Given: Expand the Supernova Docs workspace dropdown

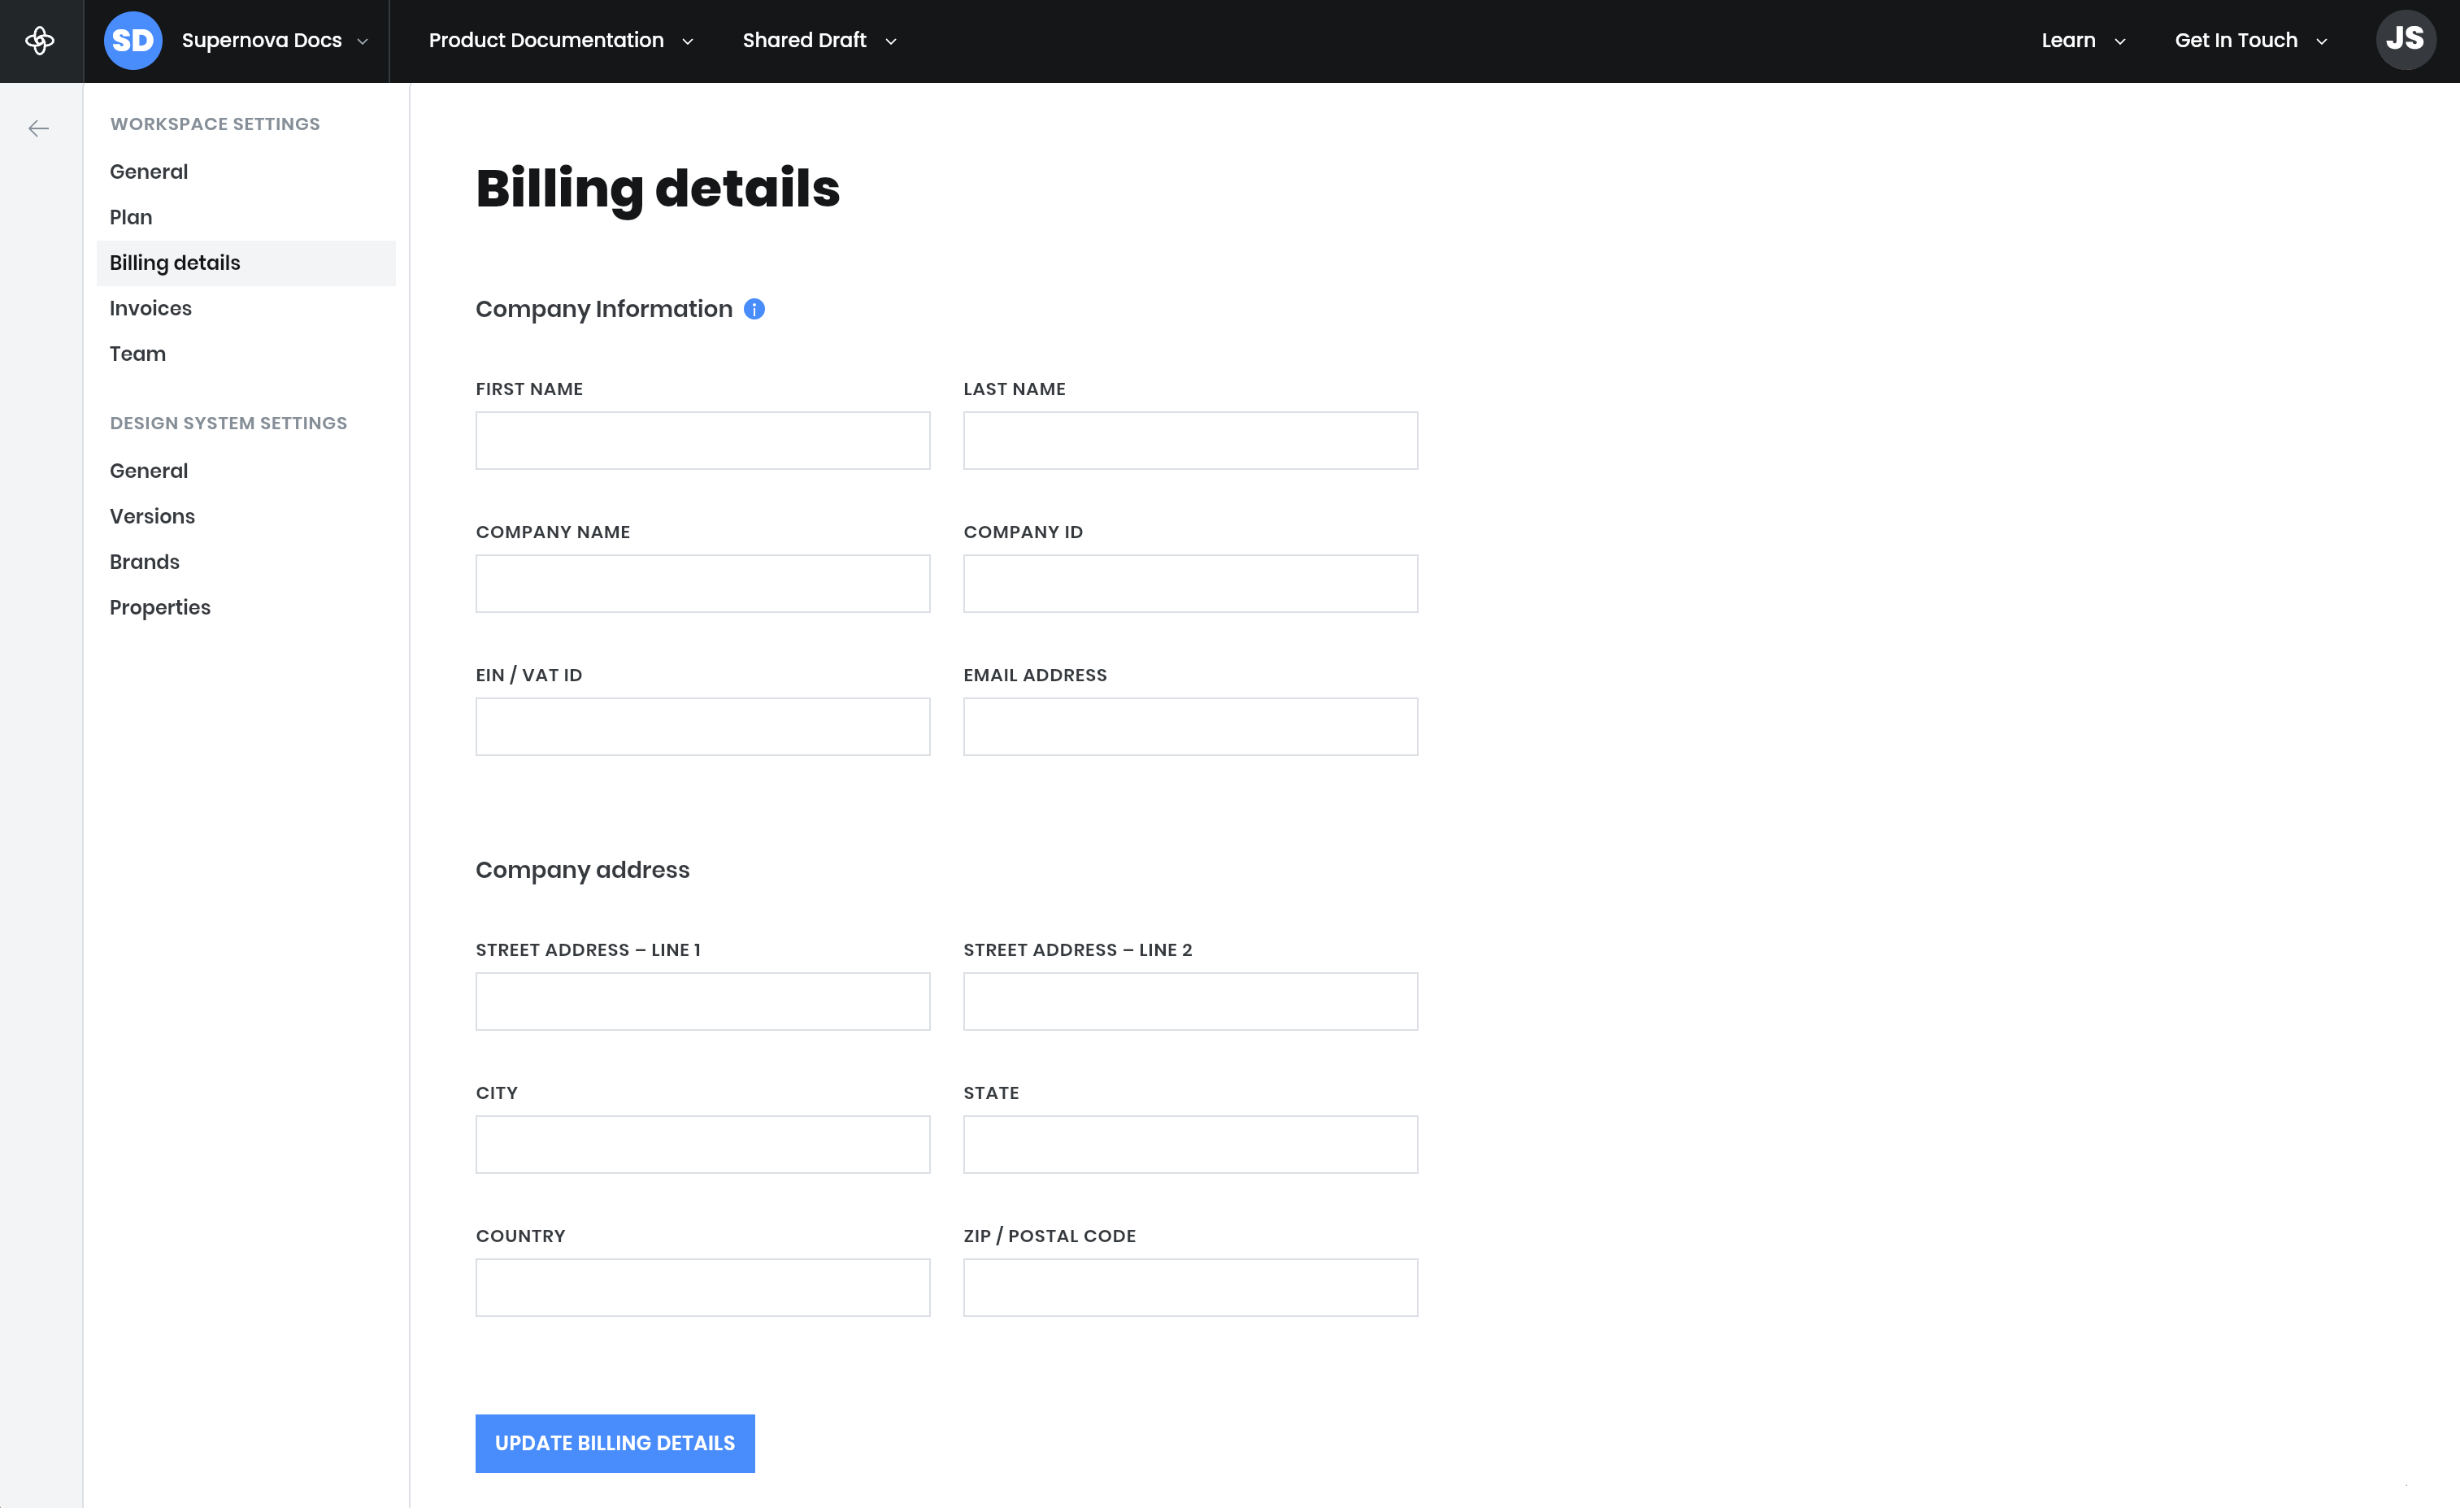Looking at the screenshot, I should (275, 41).
